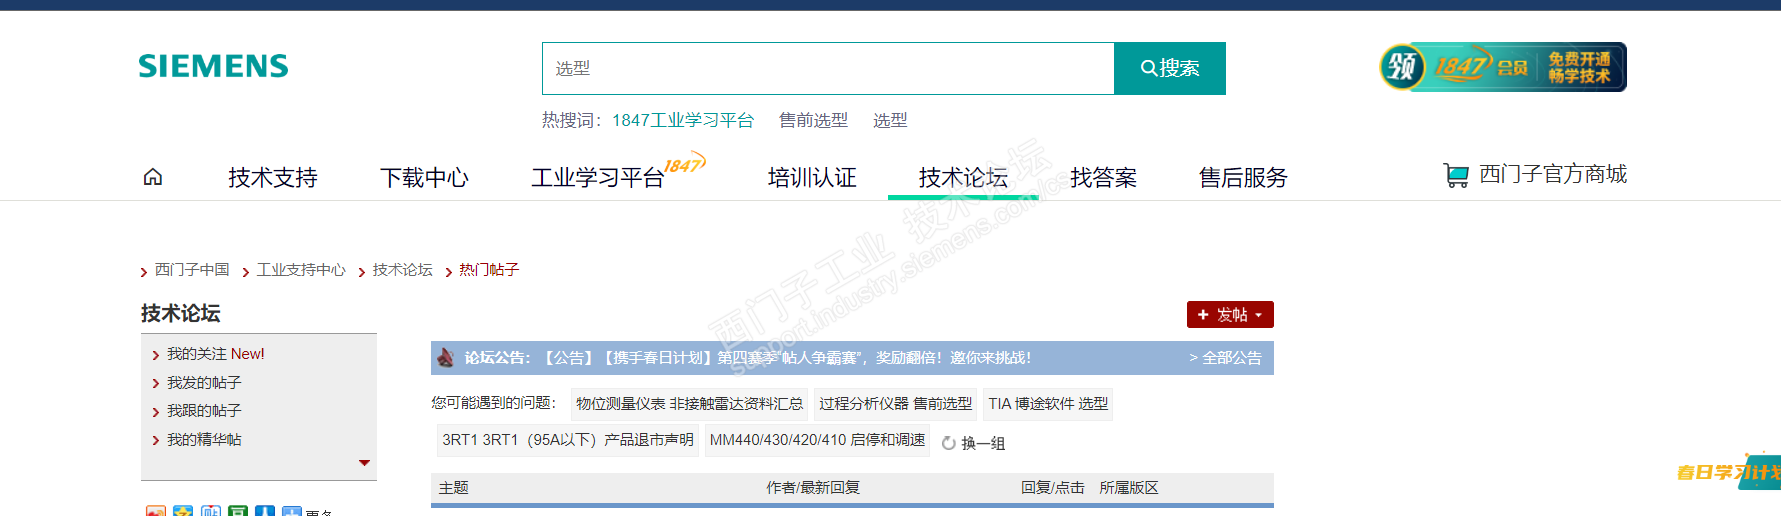Screen dimensions: 1781x516
Task: Click the 作者/最新回复 column header
Action: pos(813,488)
